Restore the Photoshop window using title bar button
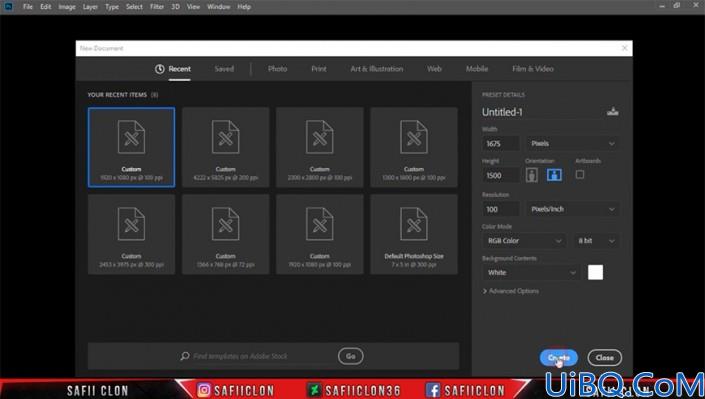 point(677,5)
